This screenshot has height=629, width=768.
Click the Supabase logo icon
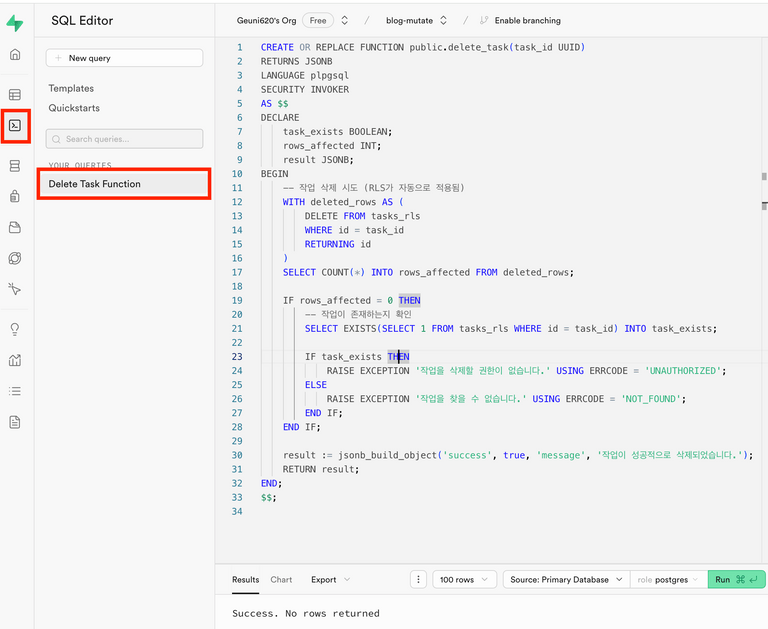15,23
